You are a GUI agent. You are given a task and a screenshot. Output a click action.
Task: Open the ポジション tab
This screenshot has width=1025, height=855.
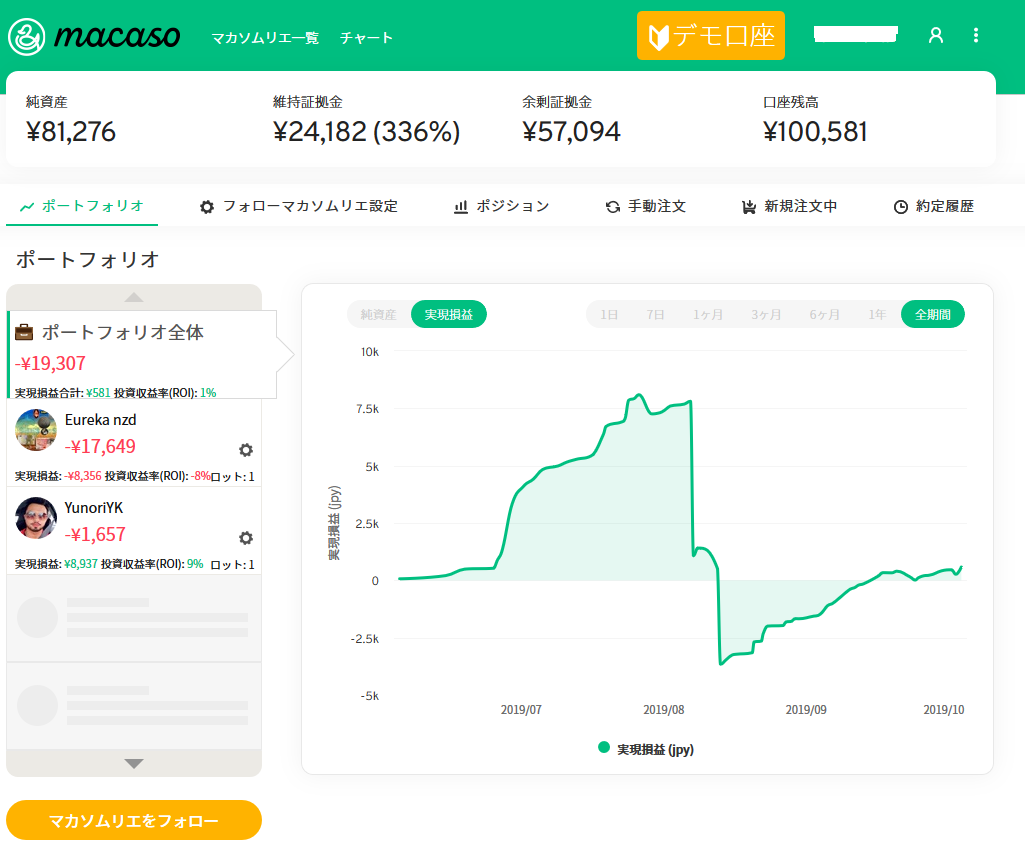(501, 206)
